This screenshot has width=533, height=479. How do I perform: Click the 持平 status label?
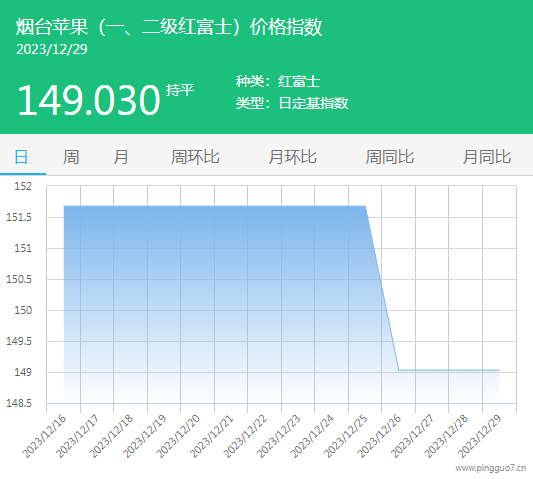[180, 90]
